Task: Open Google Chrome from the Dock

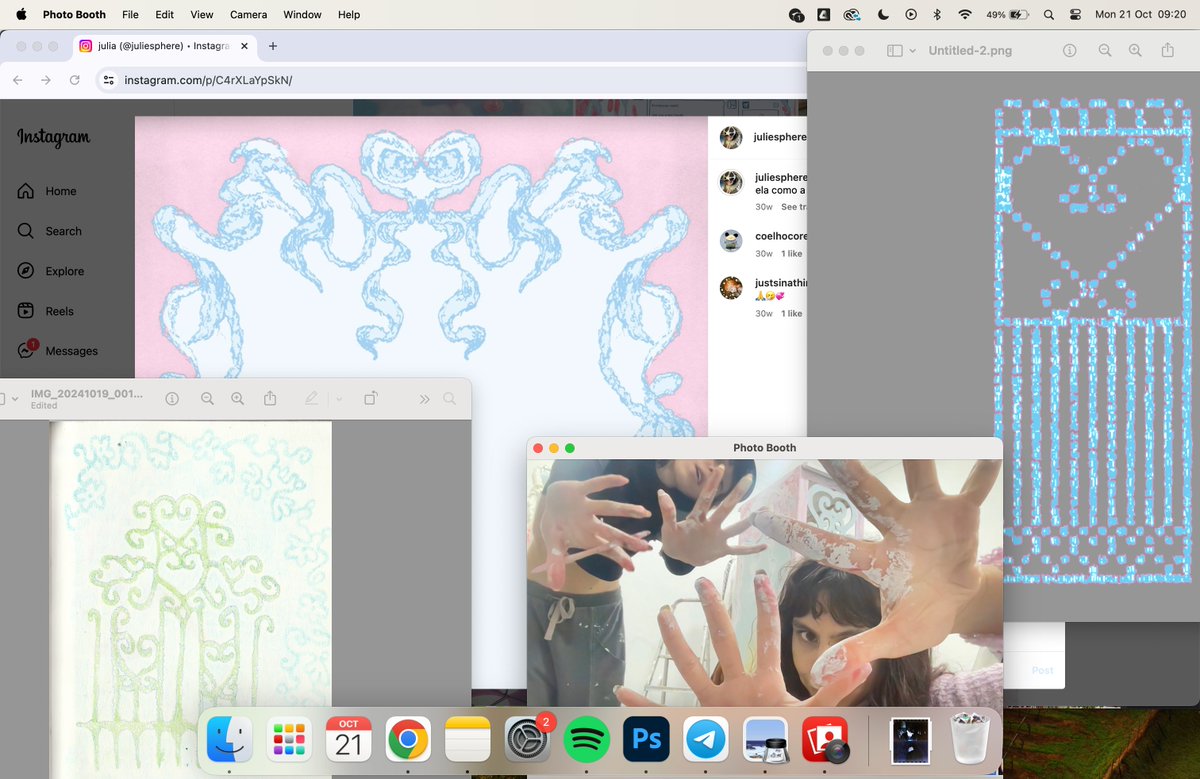Action: (408, 740)
